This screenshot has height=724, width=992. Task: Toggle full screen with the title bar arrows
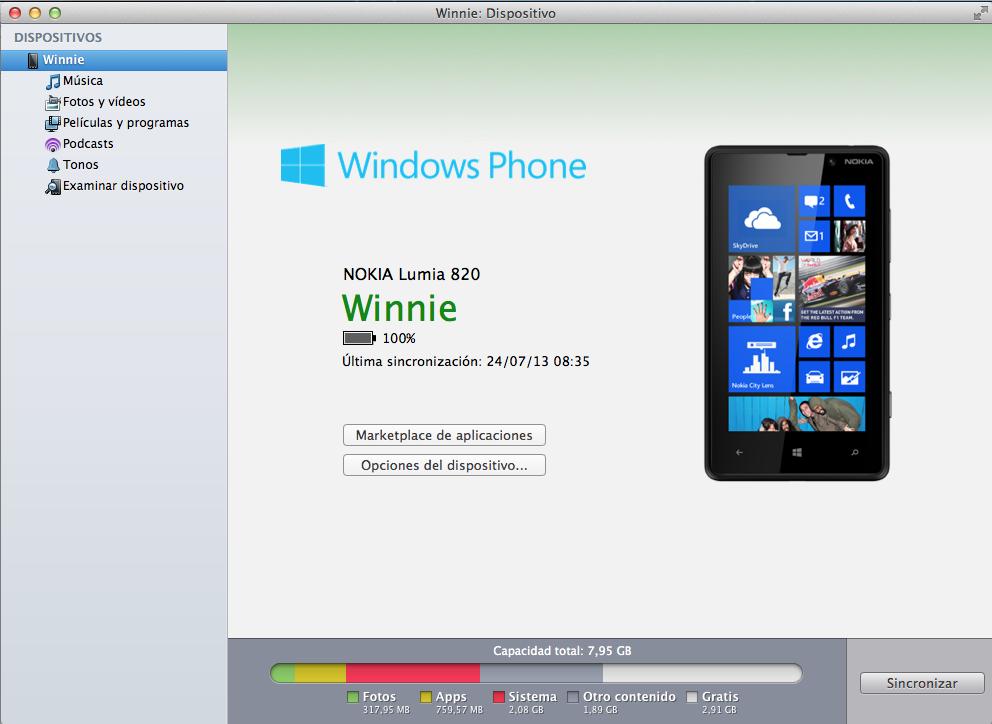978,13
